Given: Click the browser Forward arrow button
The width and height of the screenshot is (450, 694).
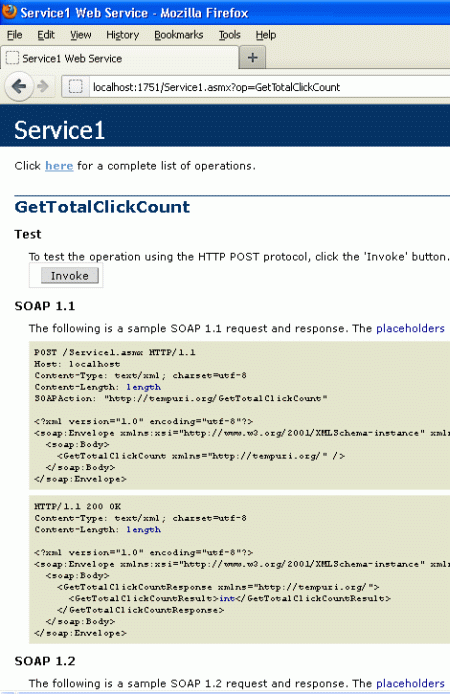Looking at the screenshot, I should point(42,86).
